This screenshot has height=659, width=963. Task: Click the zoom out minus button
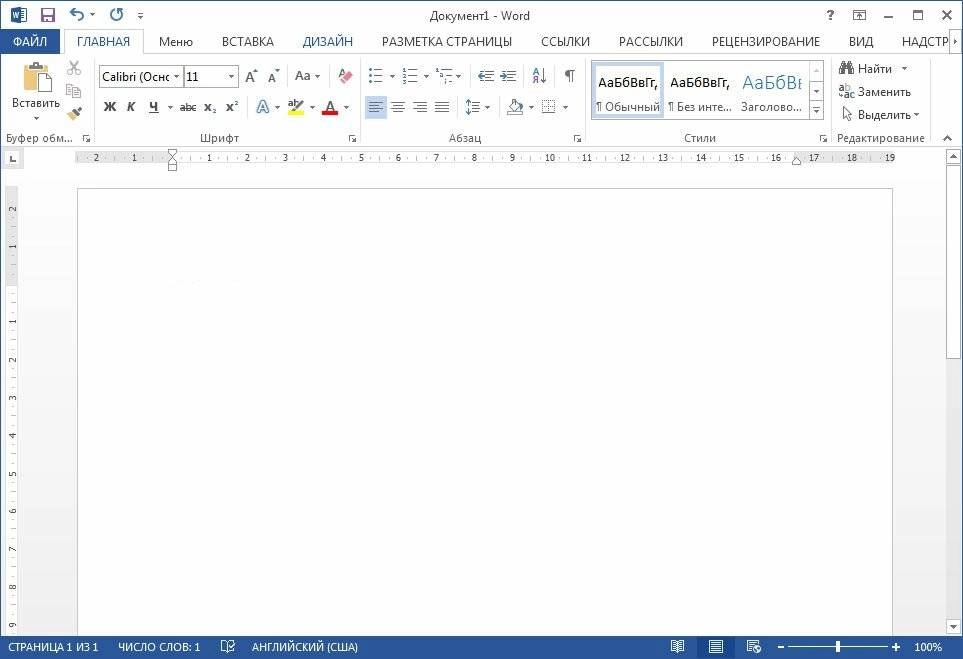(781, 647)
